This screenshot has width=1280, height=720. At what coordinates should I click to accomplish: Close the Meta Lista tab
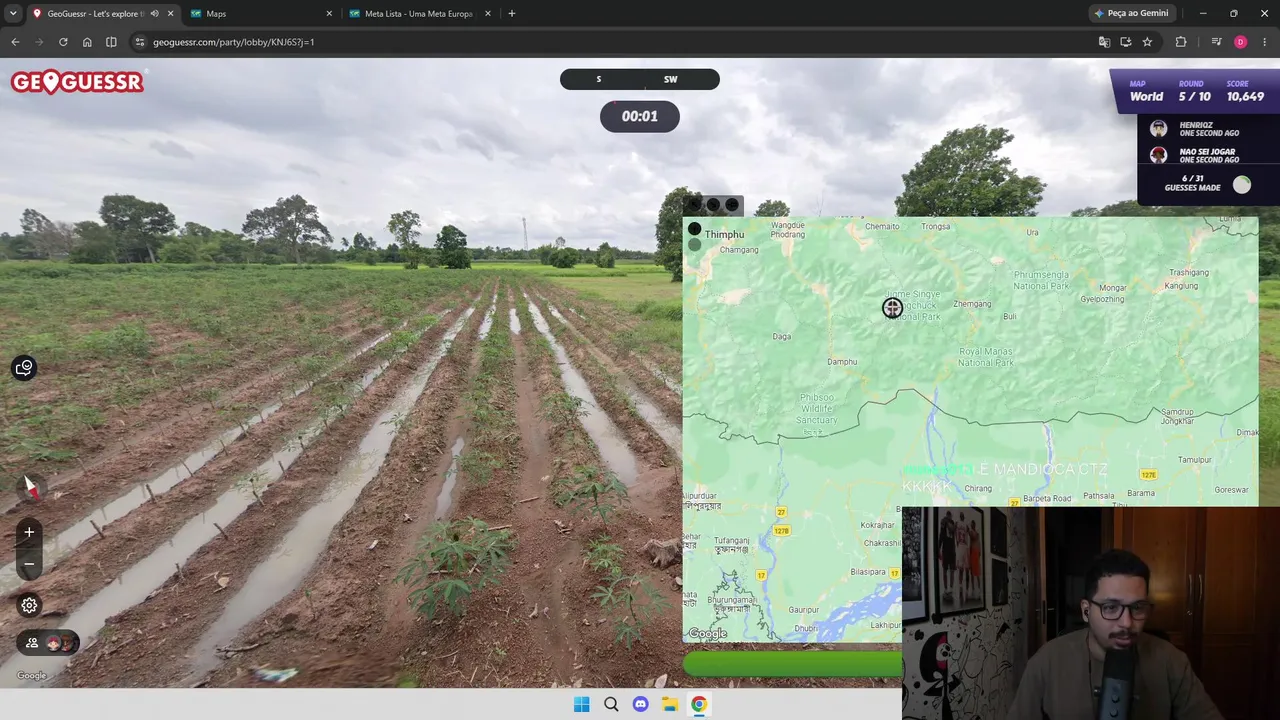(488, 14)
